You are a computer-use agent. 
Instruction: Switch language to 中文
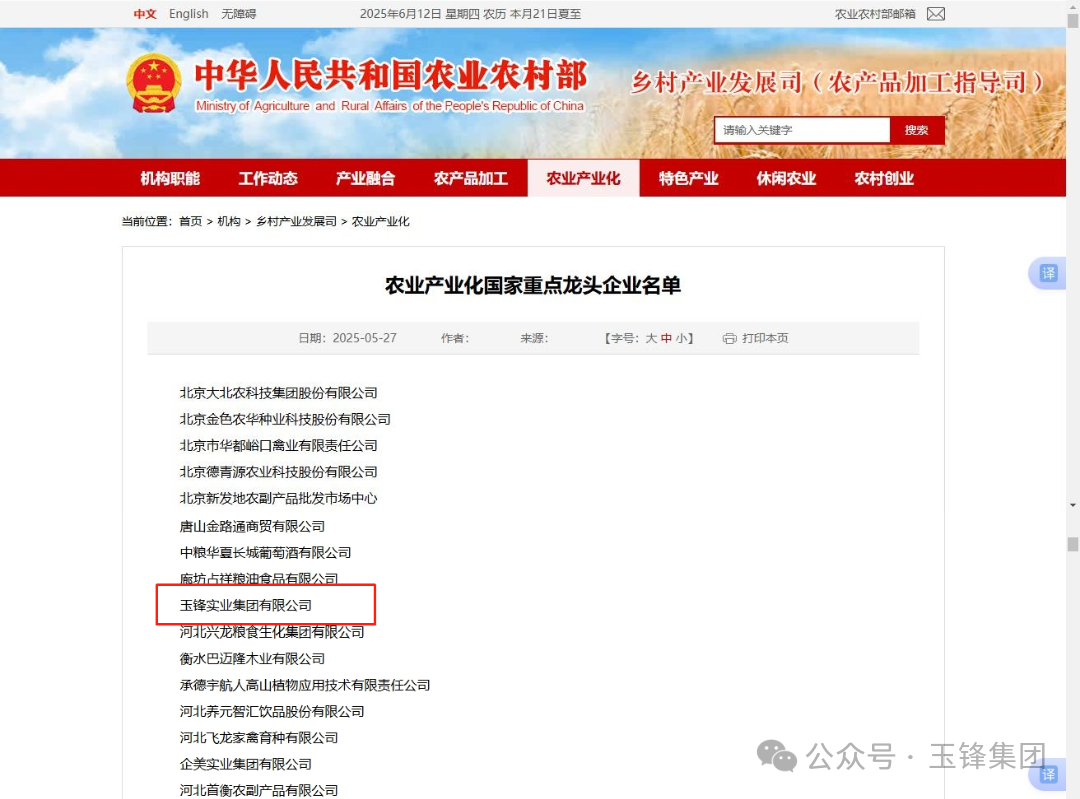pos(145,14)
